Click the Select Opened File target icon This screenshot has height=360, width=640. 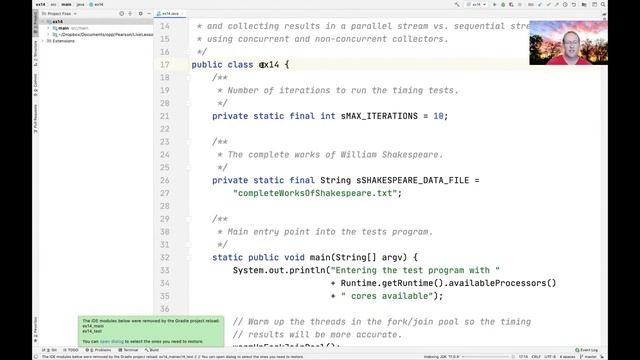coord(121,13)
